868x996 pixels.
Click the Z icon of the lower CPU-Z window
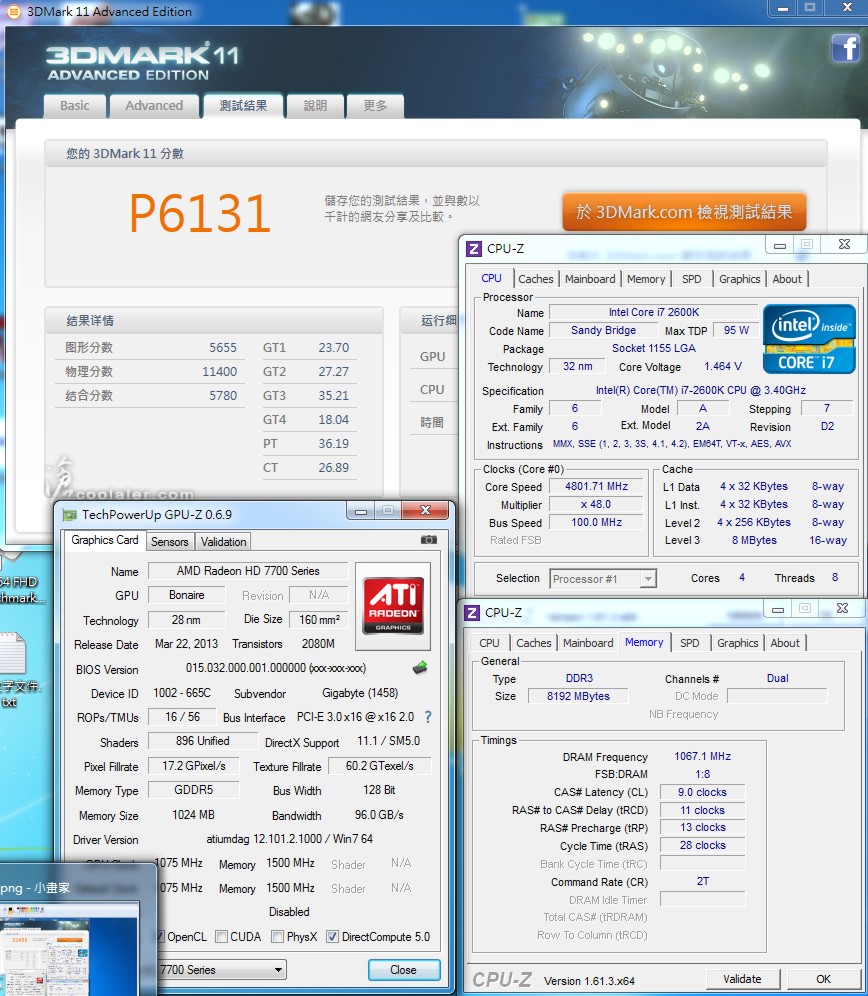[x=472, y=612]
